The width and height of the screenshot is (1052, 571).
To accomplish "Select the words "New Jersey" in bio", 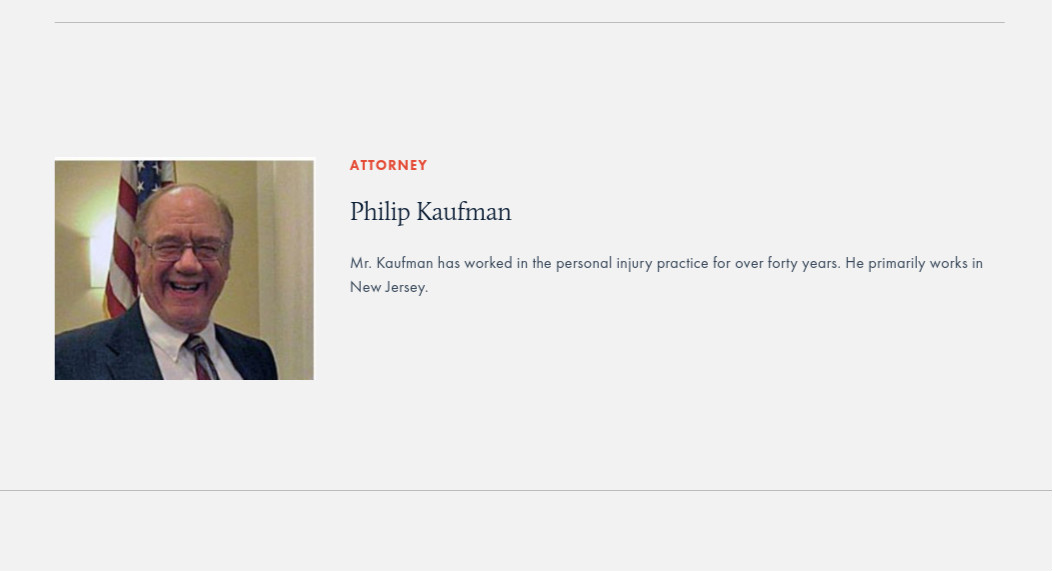I will (x=387, y=287).
